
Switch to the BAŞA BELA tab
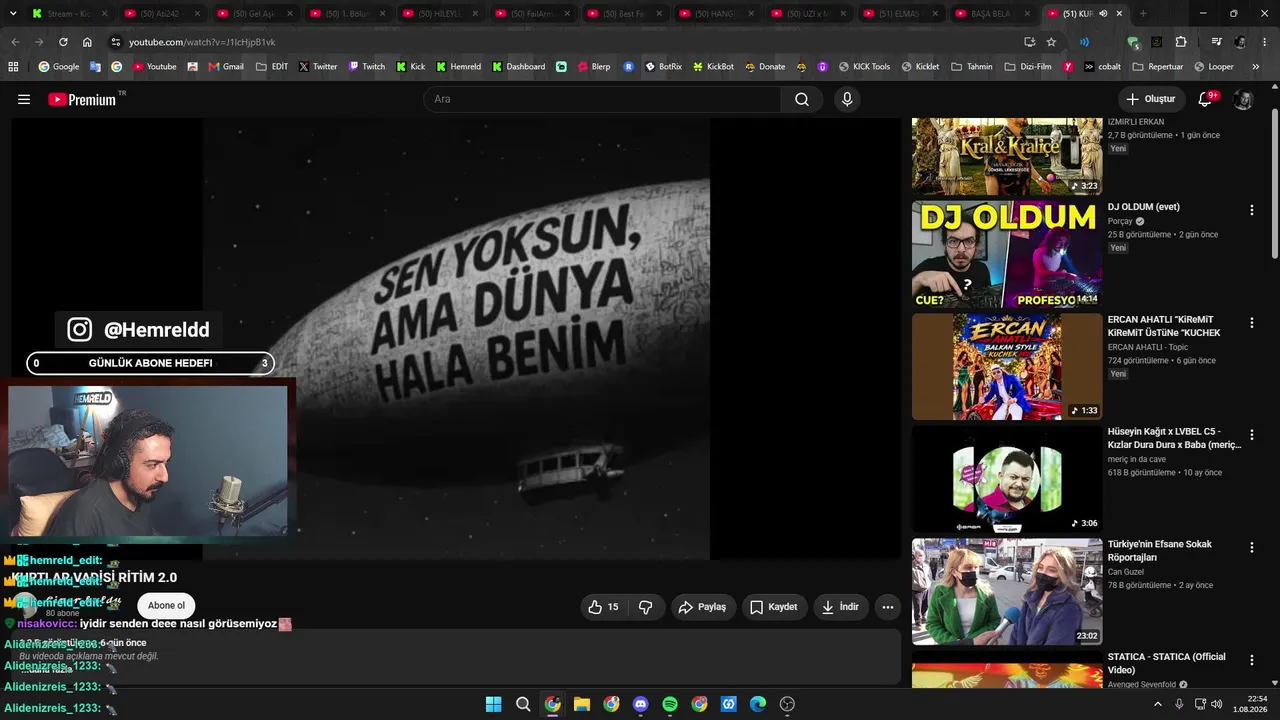(x=992, y=14)
